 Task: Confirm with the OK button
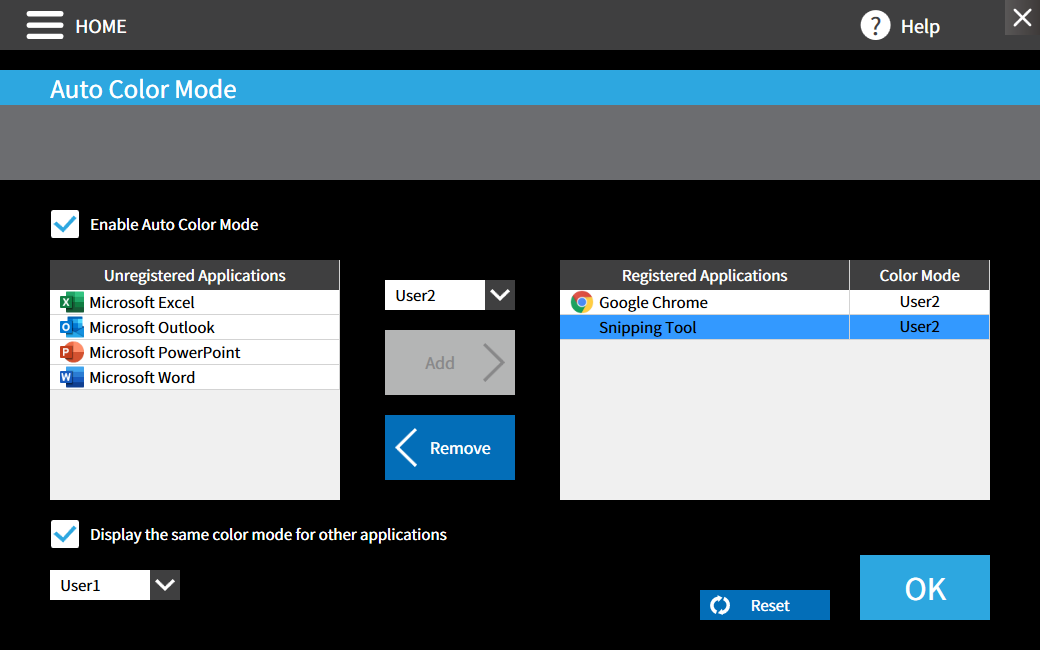[x=925, y=588]
